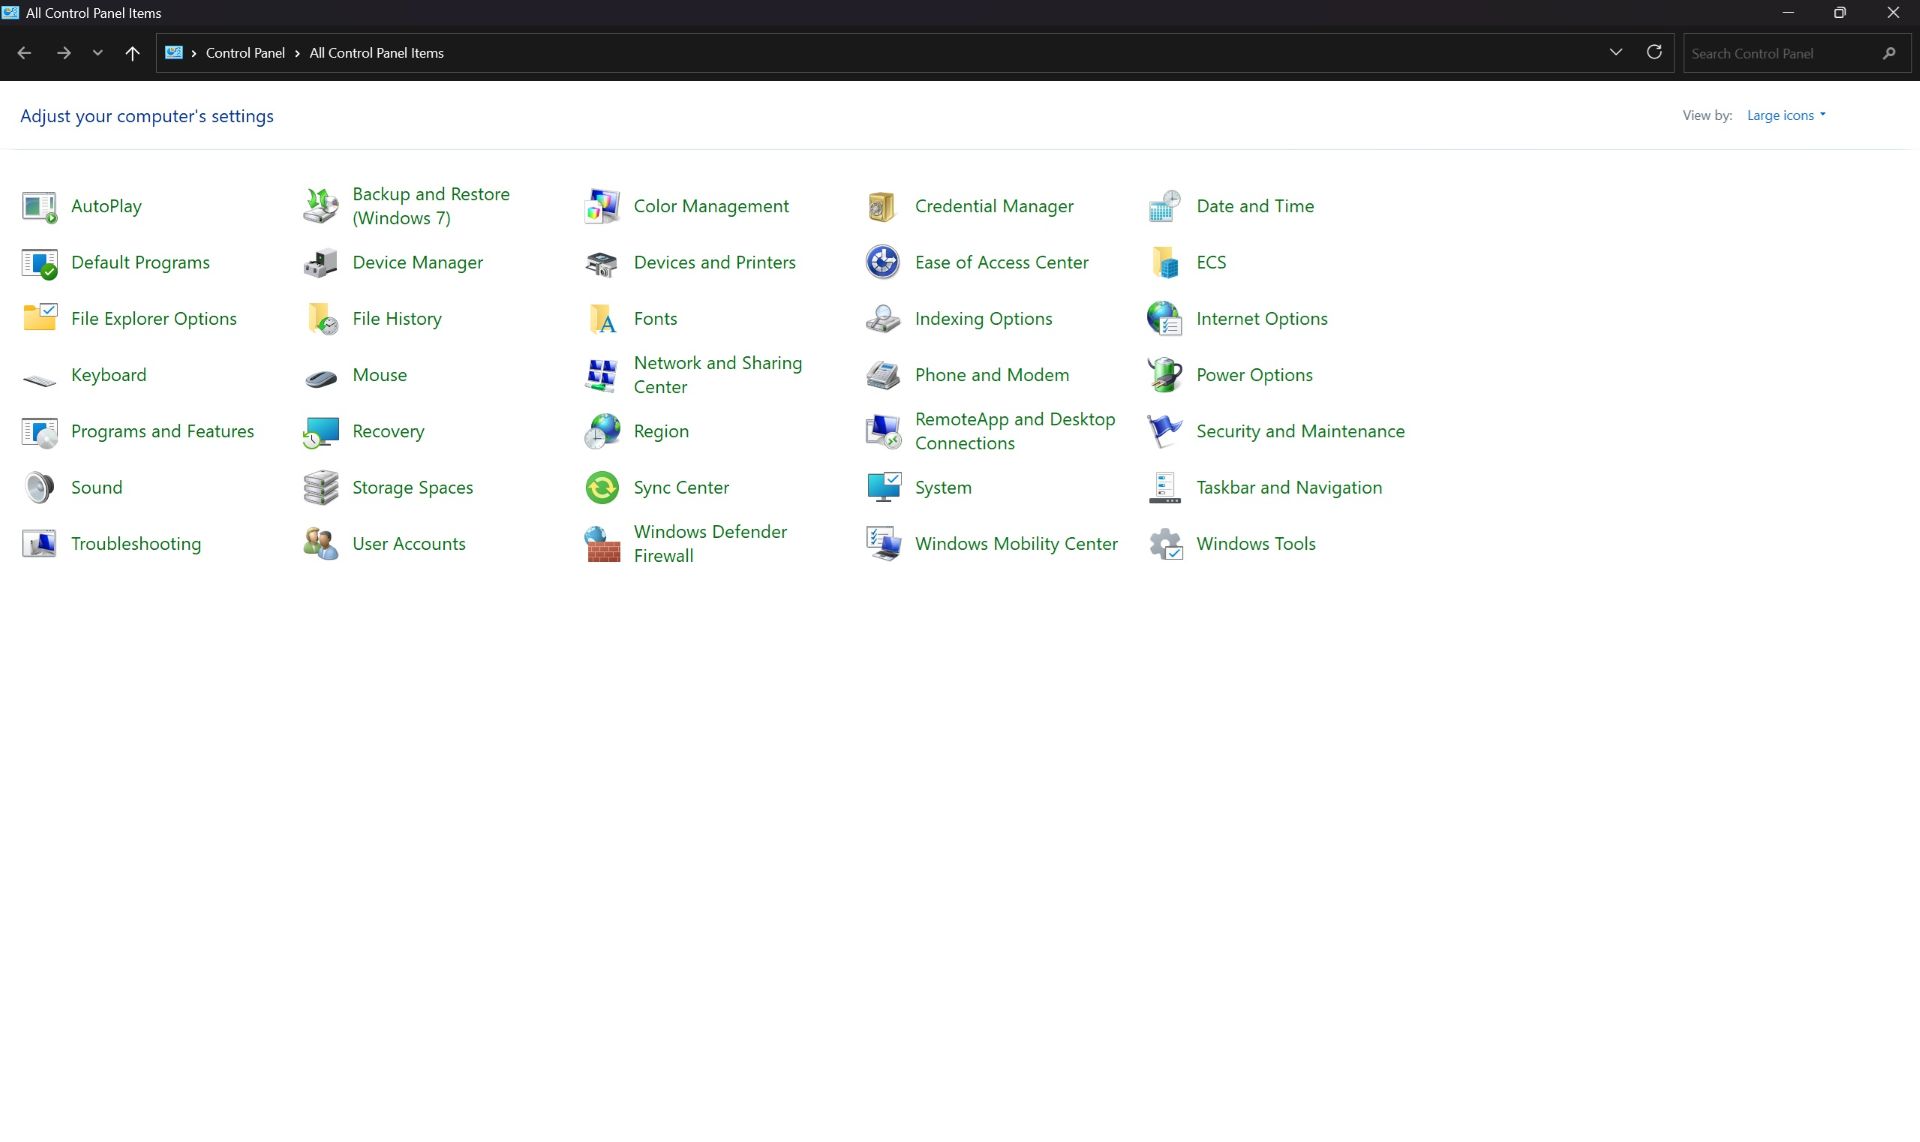1920x1142 pixels.
Task: Click the Storage Spaces icon
Action: pos(321,488)
